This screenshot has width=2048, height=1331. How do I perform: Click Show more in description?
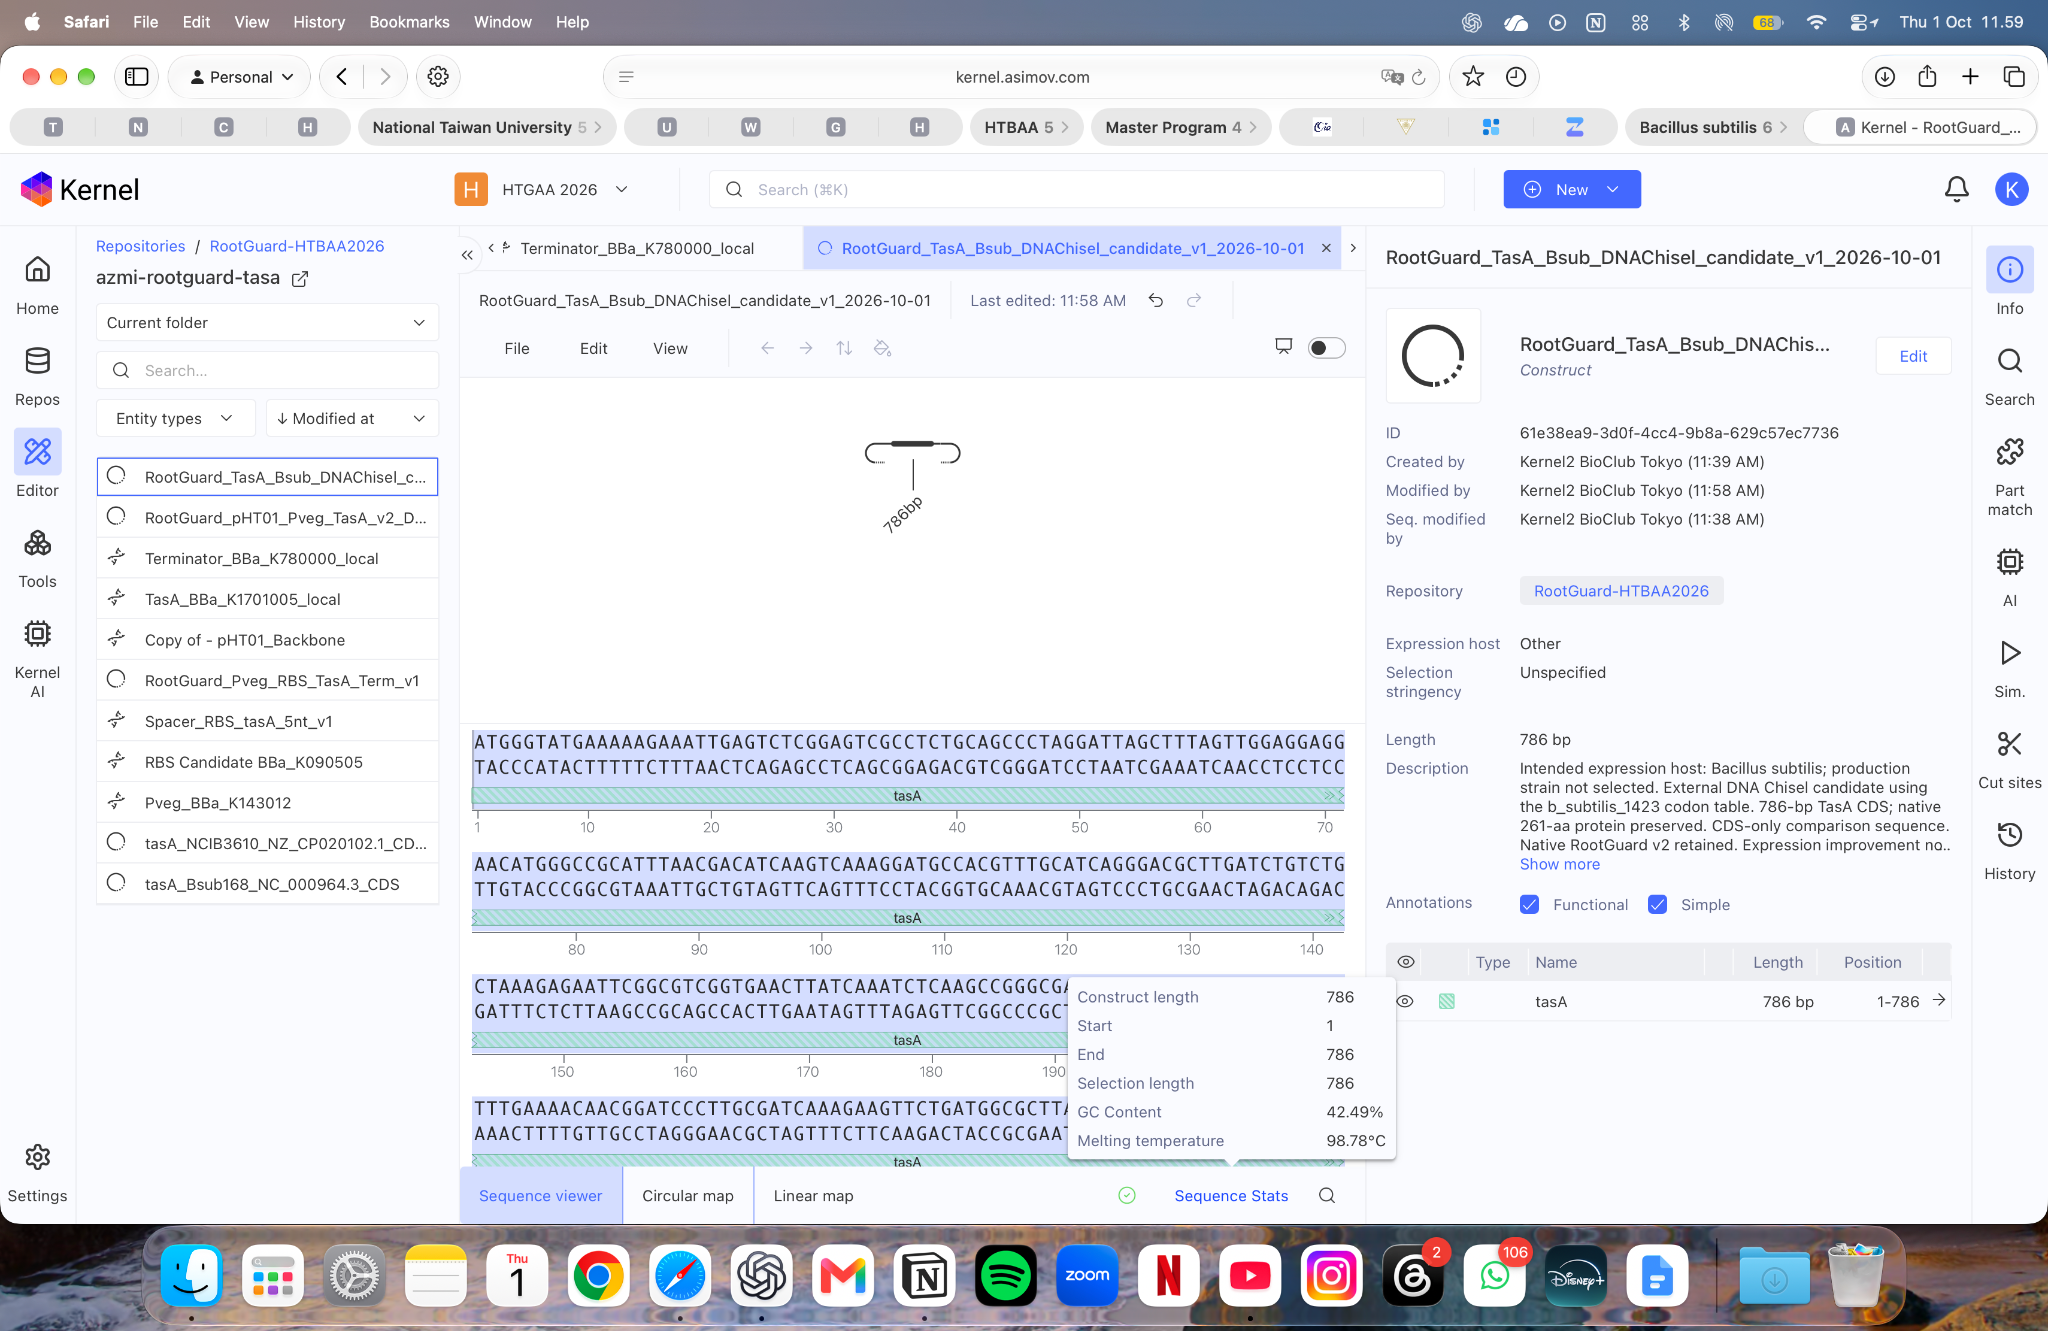(x=1559, y=864)
